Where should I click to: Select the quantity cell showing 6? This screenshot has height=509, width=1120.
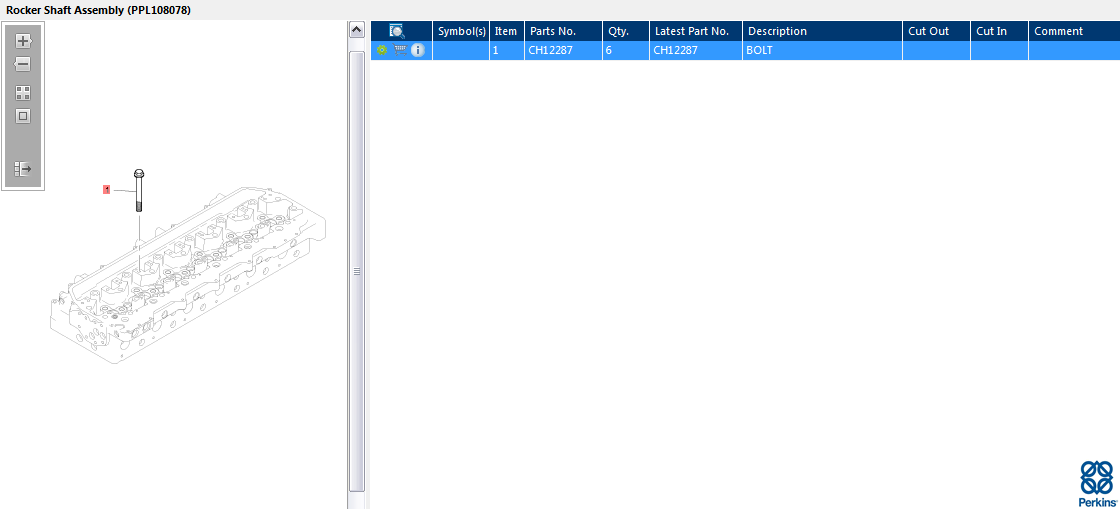click(626, 51)
